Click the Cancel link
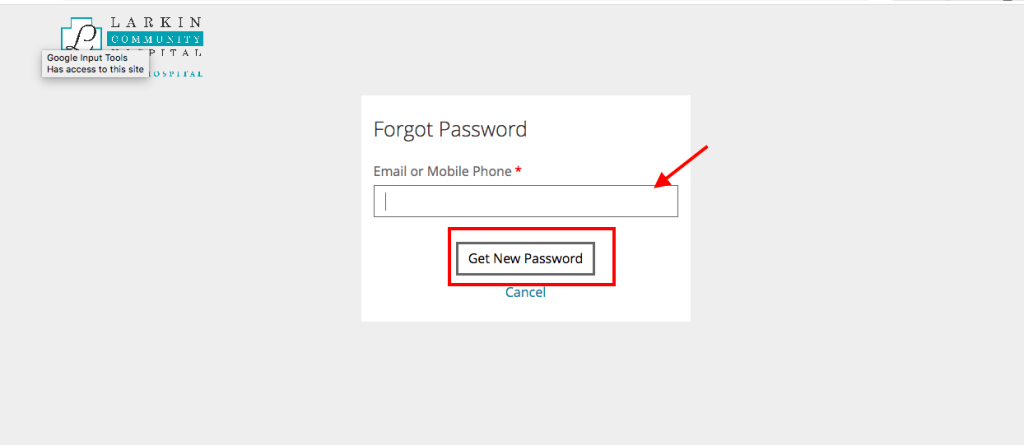The image size is (1024, 445). pos(525,292)
